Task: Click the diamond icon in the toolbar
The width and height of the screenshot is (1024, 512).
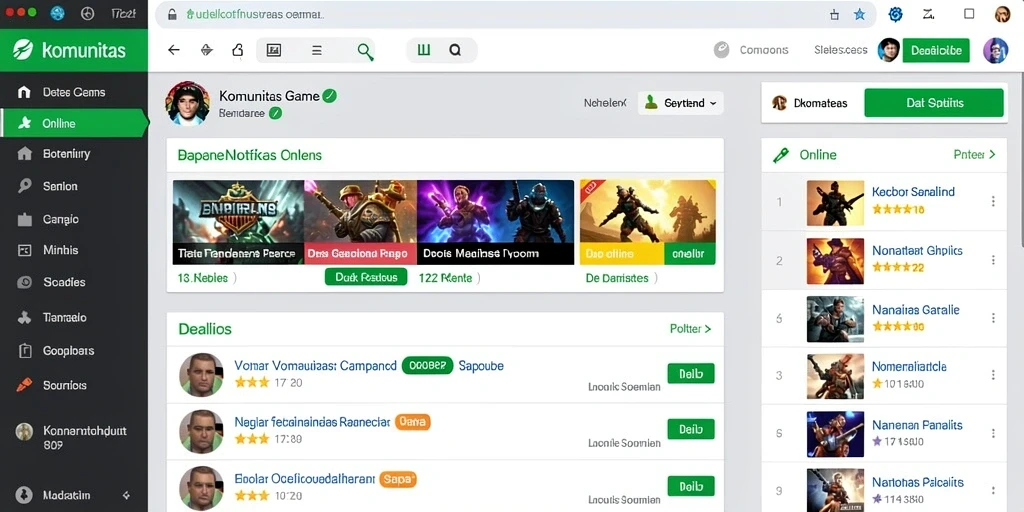Action: point(206,50)
